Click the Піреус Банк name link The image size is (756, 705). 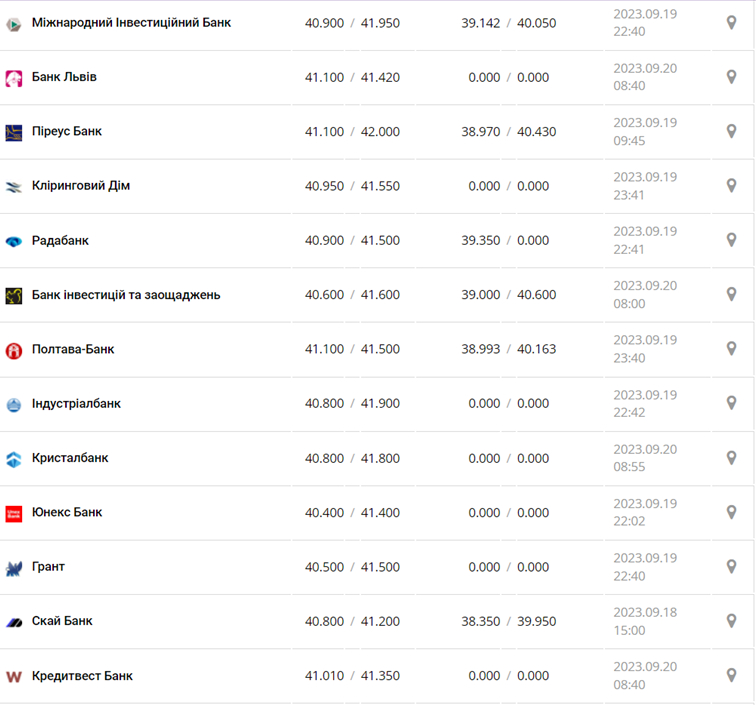[x=67, y=131]
